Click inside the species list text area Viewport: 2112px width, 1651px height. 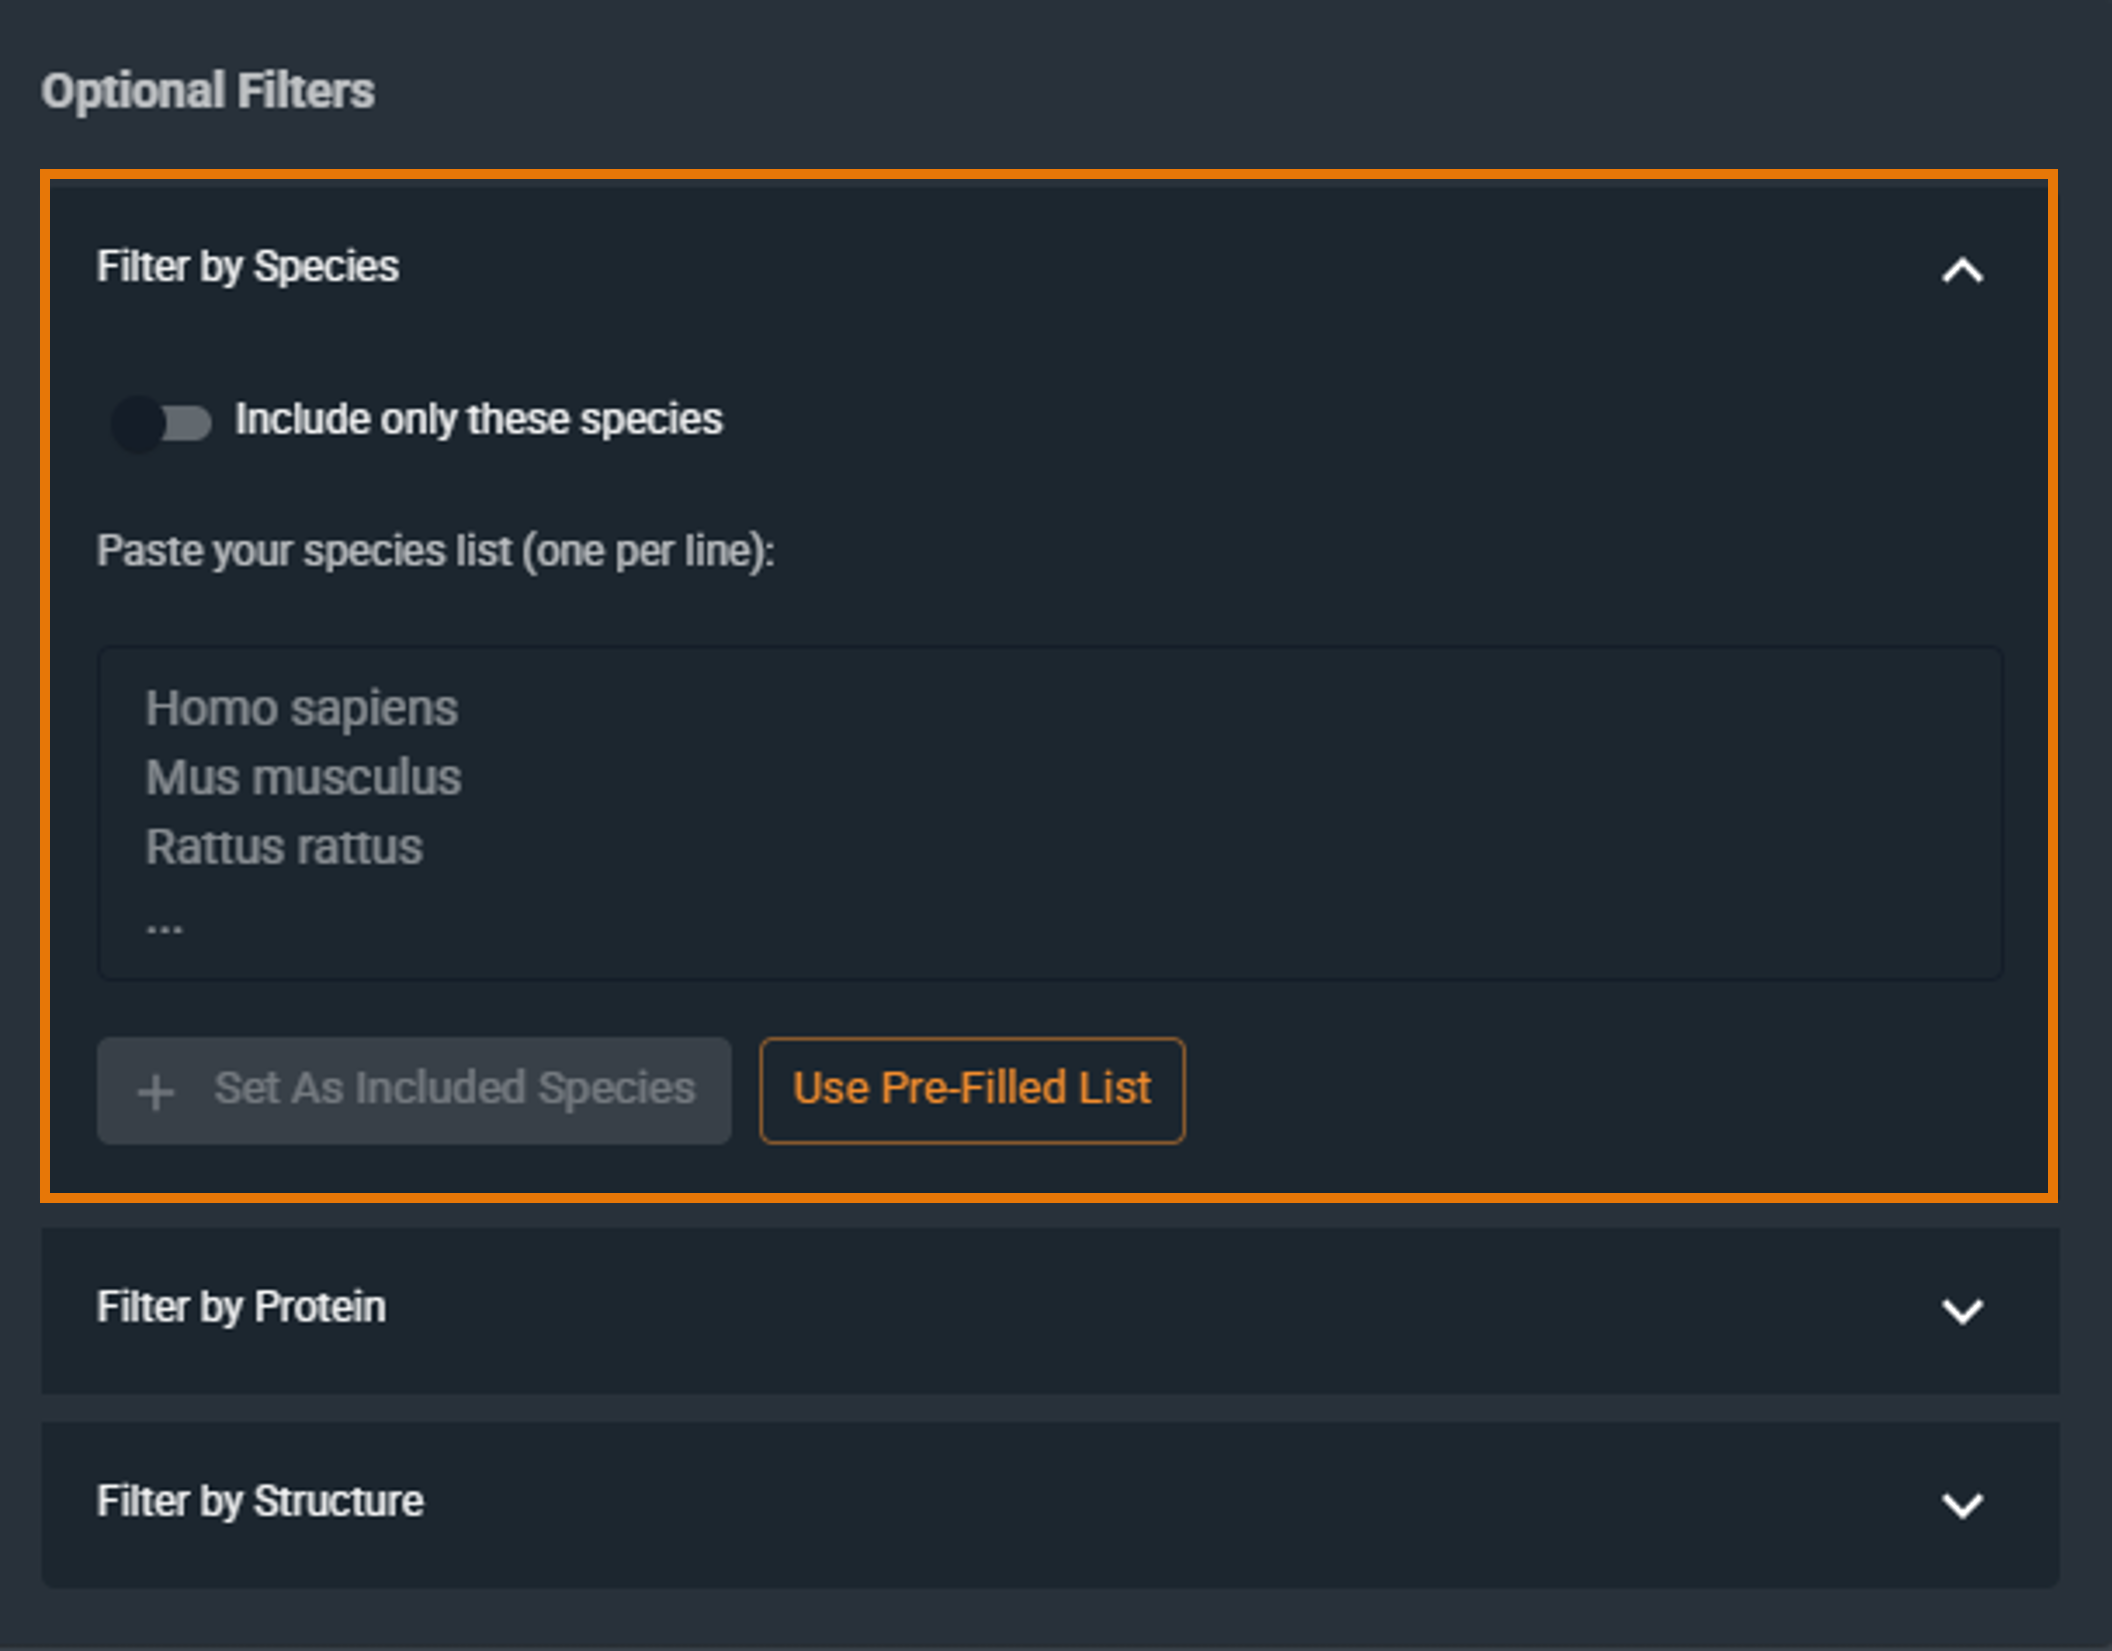click(1050, 810)
